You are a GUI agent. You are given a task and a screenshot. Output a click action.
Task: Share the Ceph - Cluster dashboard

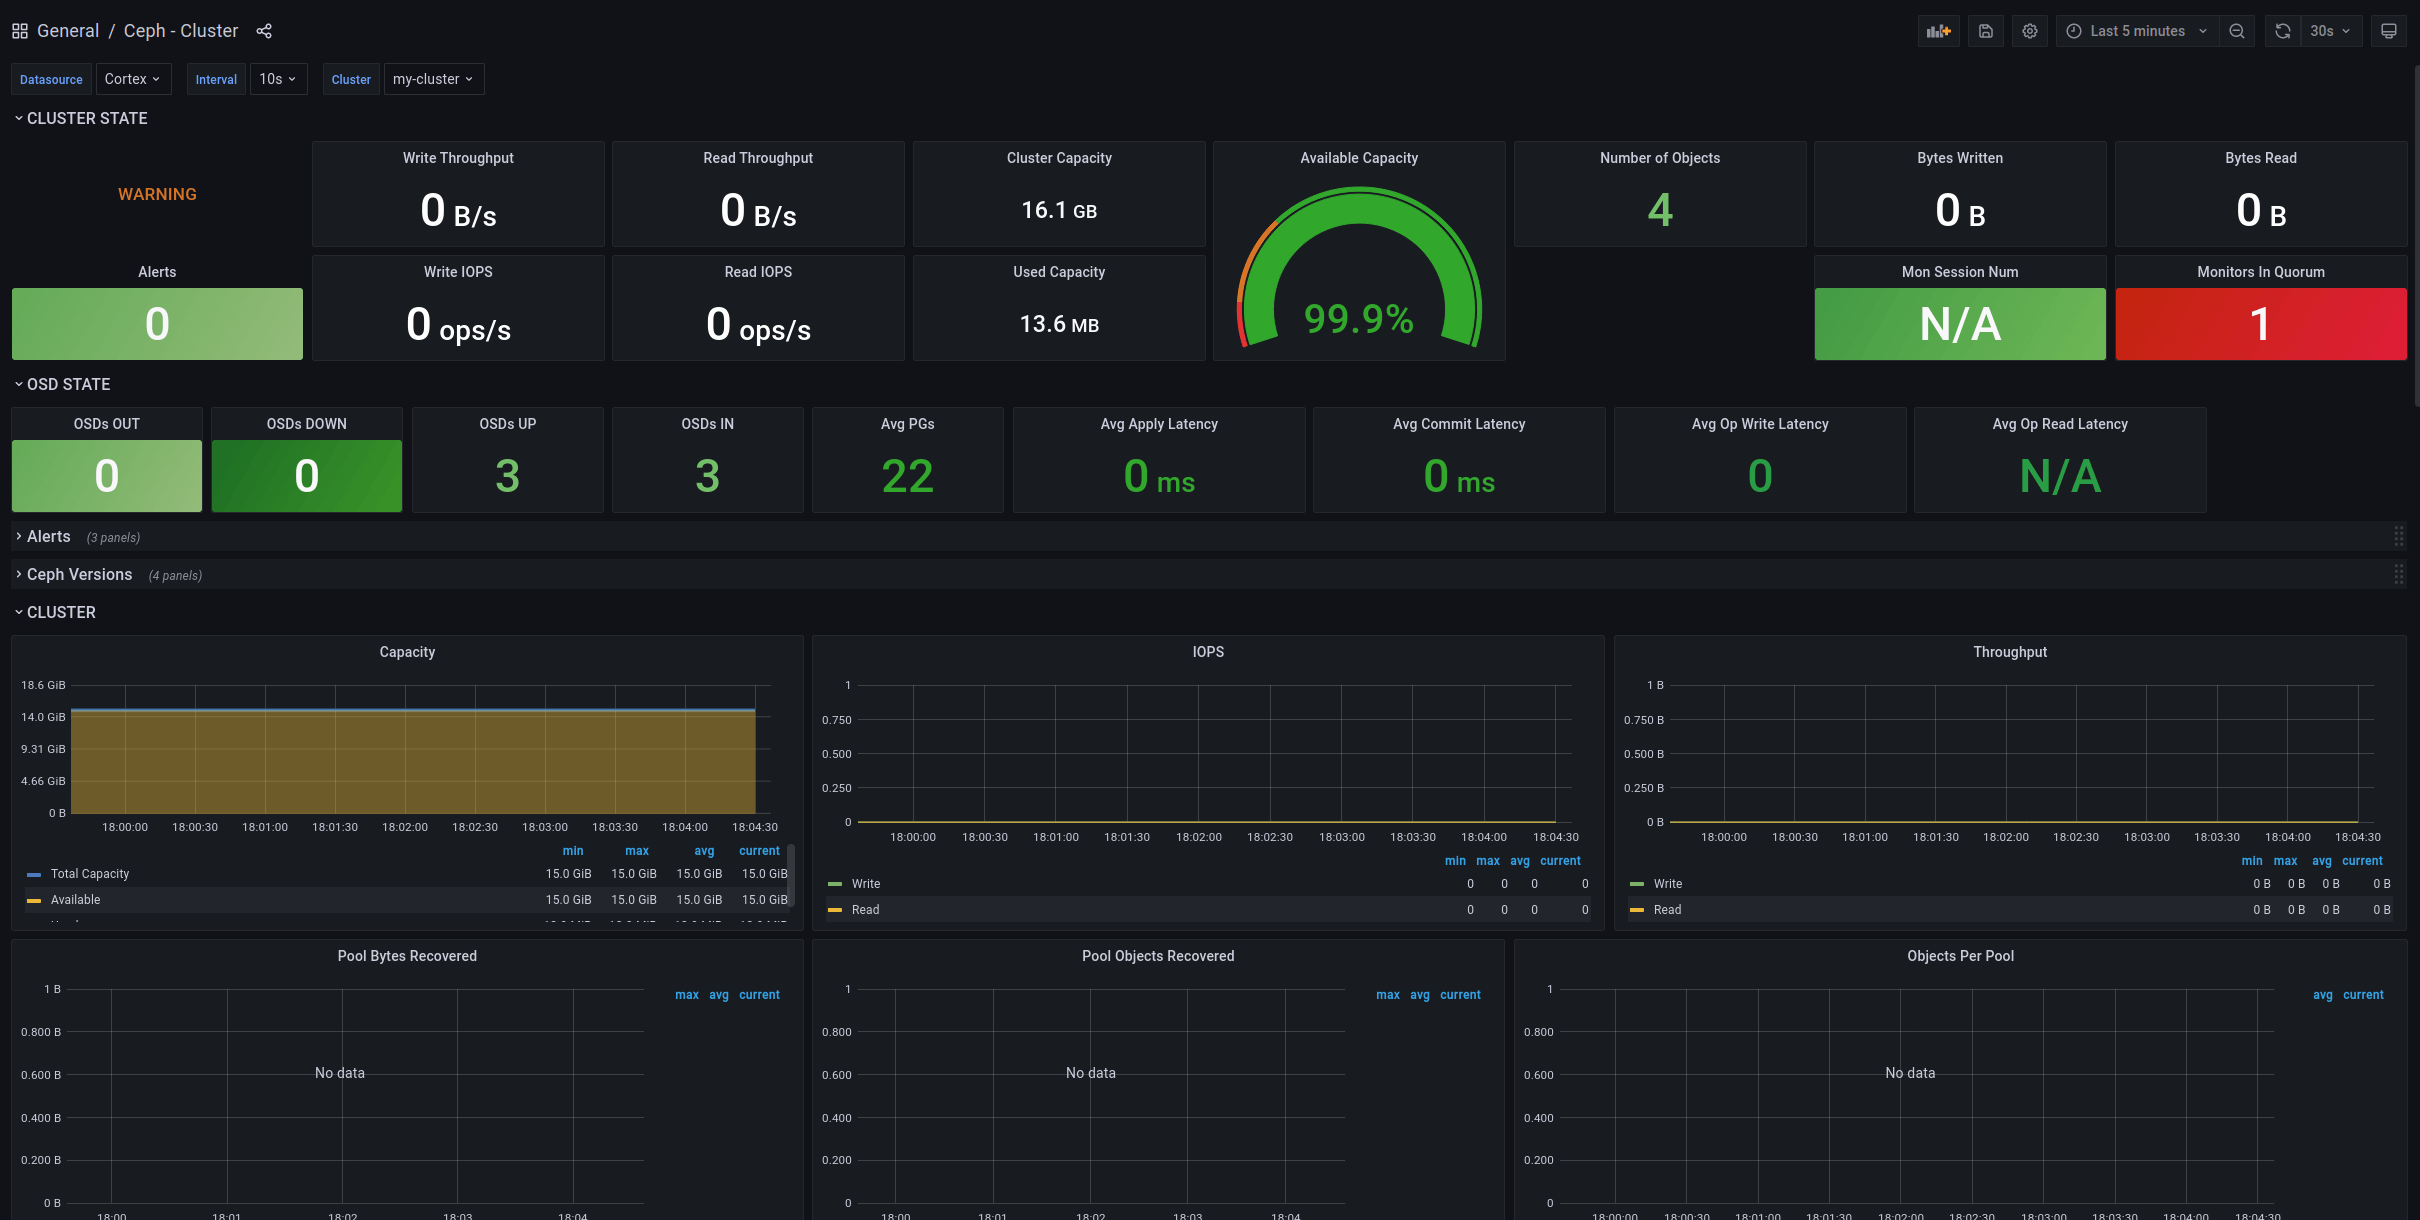click(x=264, y=31)
